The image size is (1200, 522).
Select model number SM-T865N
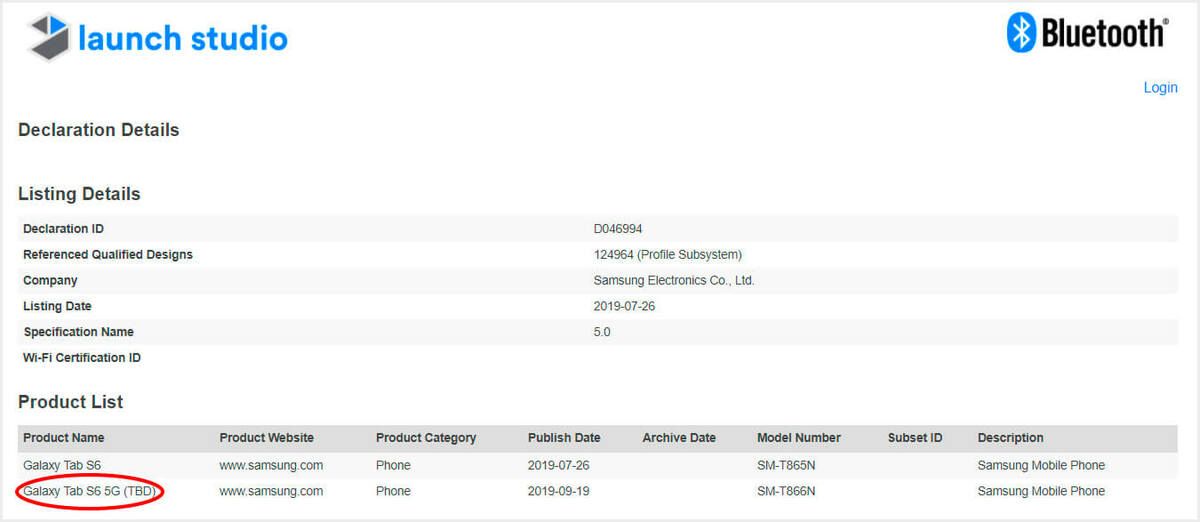786,465
